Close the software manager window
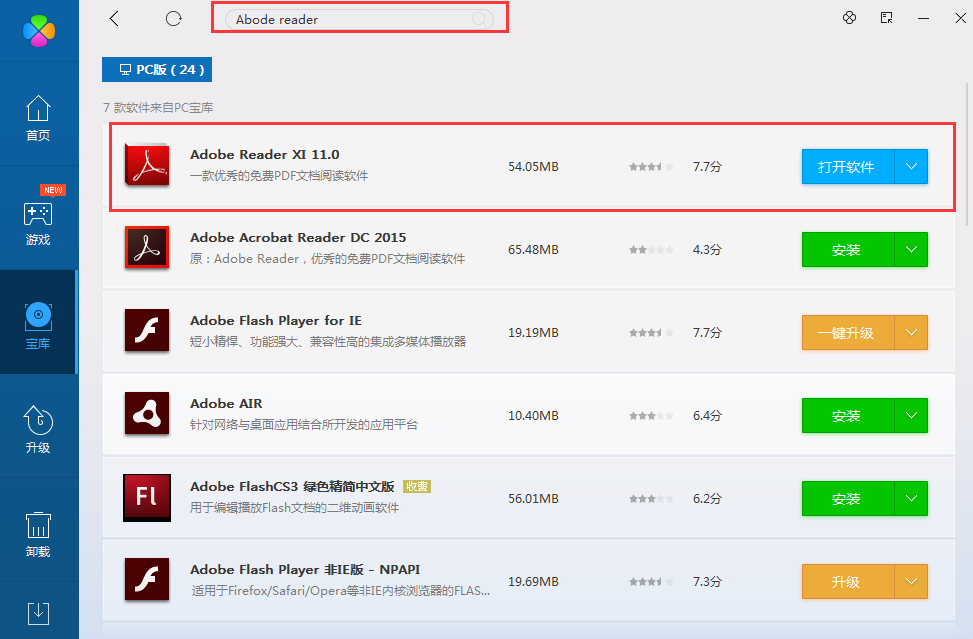The width and height of the screenshot is (973, 639). tap(960, 18)
